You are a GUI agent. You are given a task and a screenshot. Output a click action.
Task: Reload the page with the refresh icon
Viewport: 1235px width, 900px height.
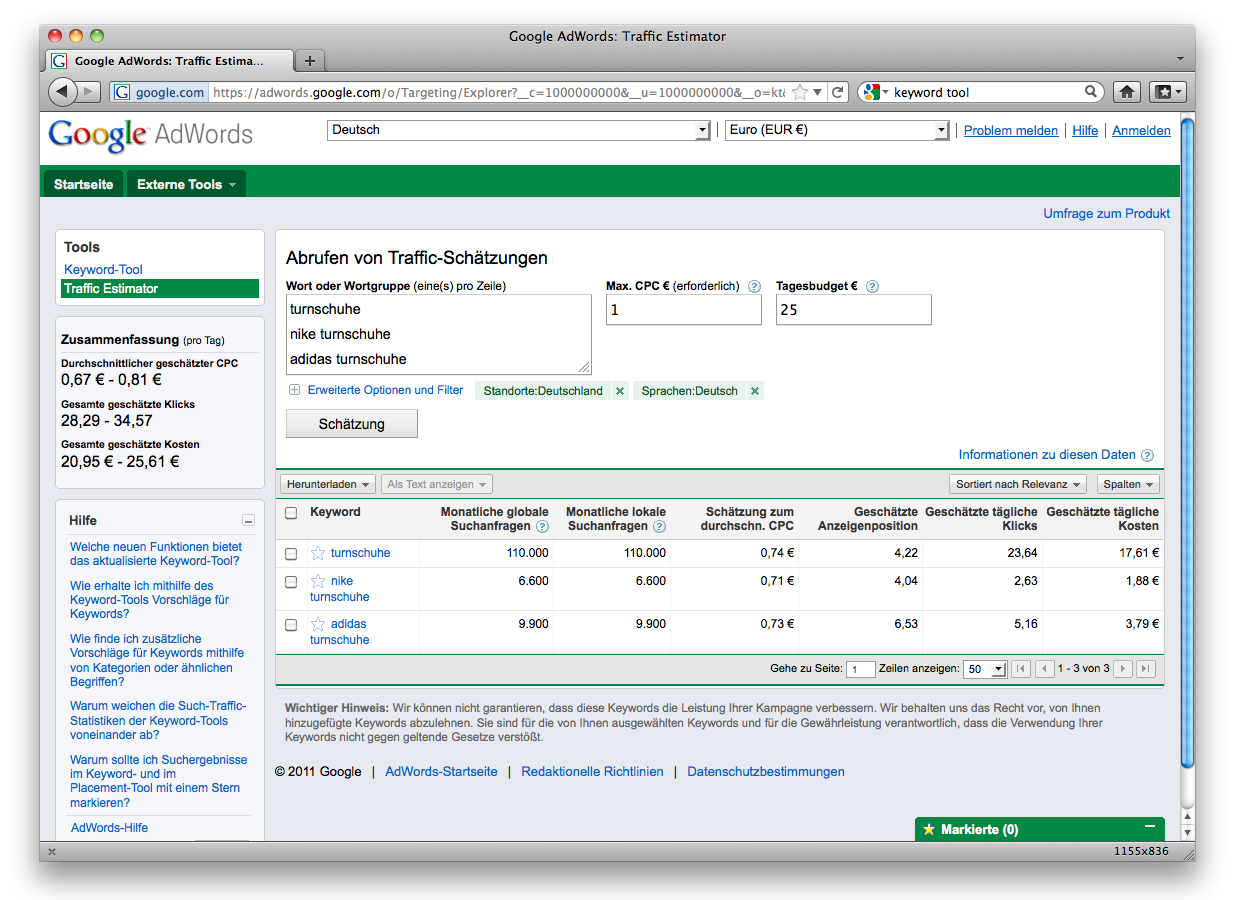coord(838,92)
